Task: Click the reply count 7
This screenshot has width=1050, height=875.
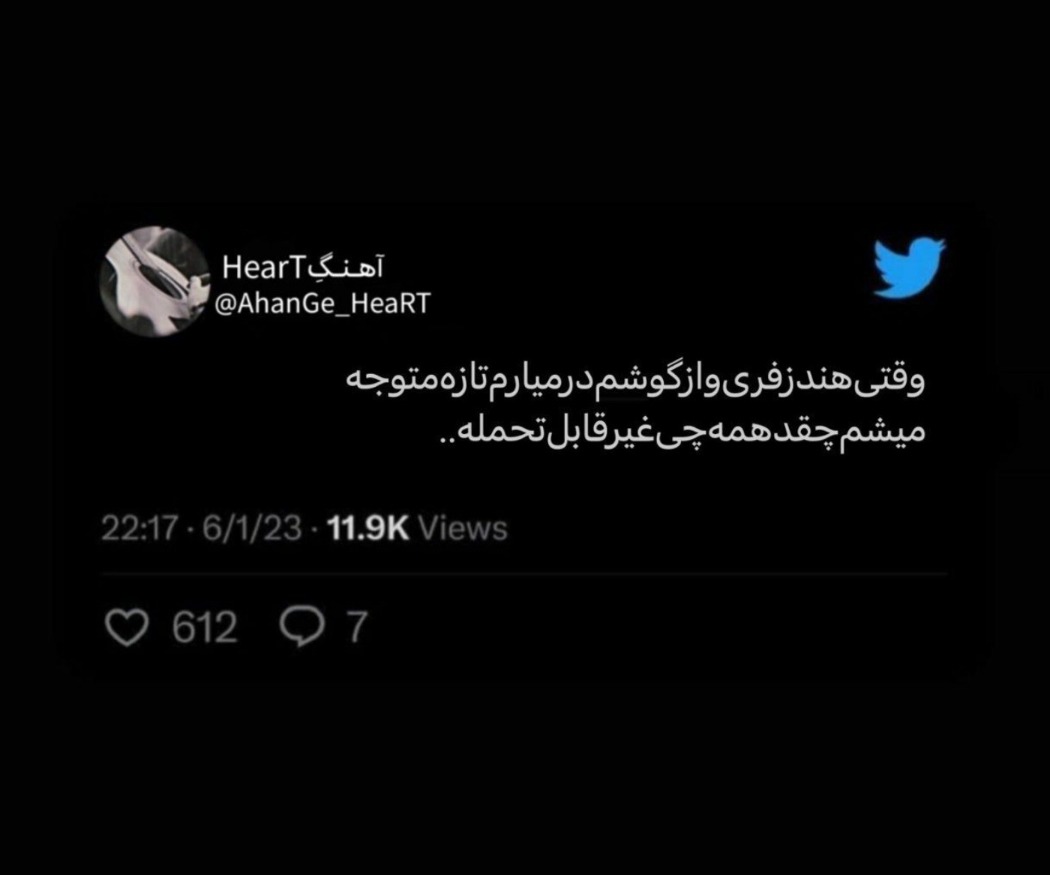Action: 357,627
